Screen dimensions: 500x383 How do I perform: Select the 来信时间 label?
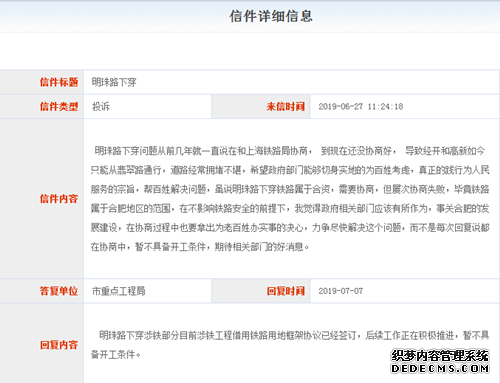click(x=286, y=107)
